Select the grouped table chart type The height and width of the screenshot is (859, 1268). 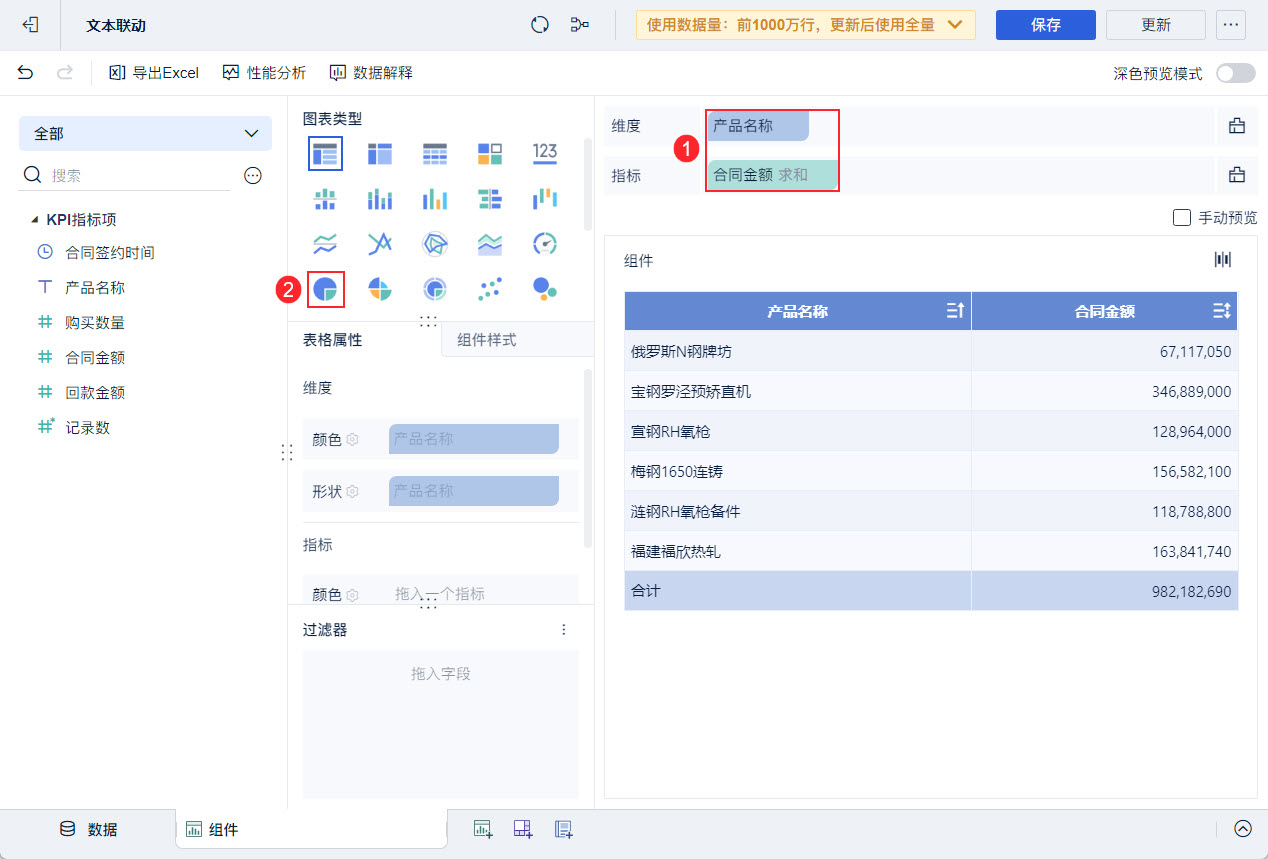click(325, 153)
